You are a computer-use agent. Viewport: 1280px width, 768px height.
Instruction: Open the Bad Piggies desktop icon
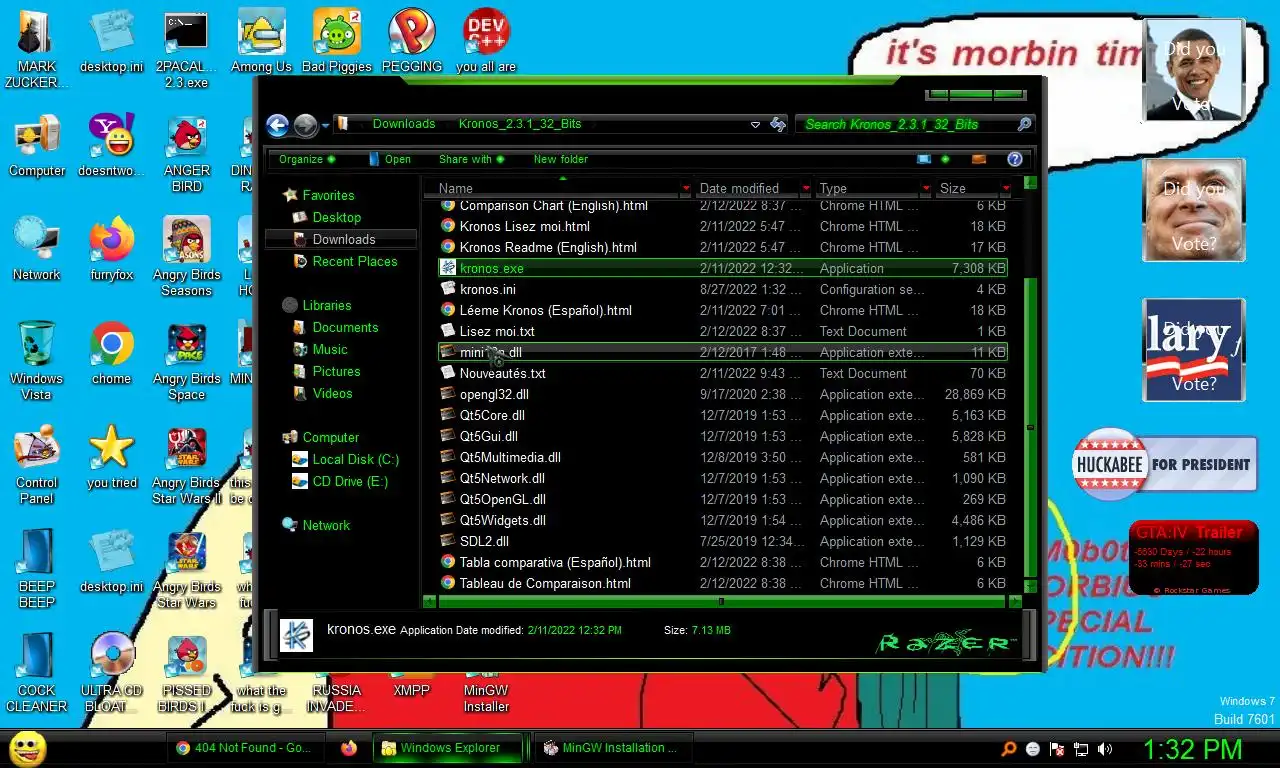[337, 41]
